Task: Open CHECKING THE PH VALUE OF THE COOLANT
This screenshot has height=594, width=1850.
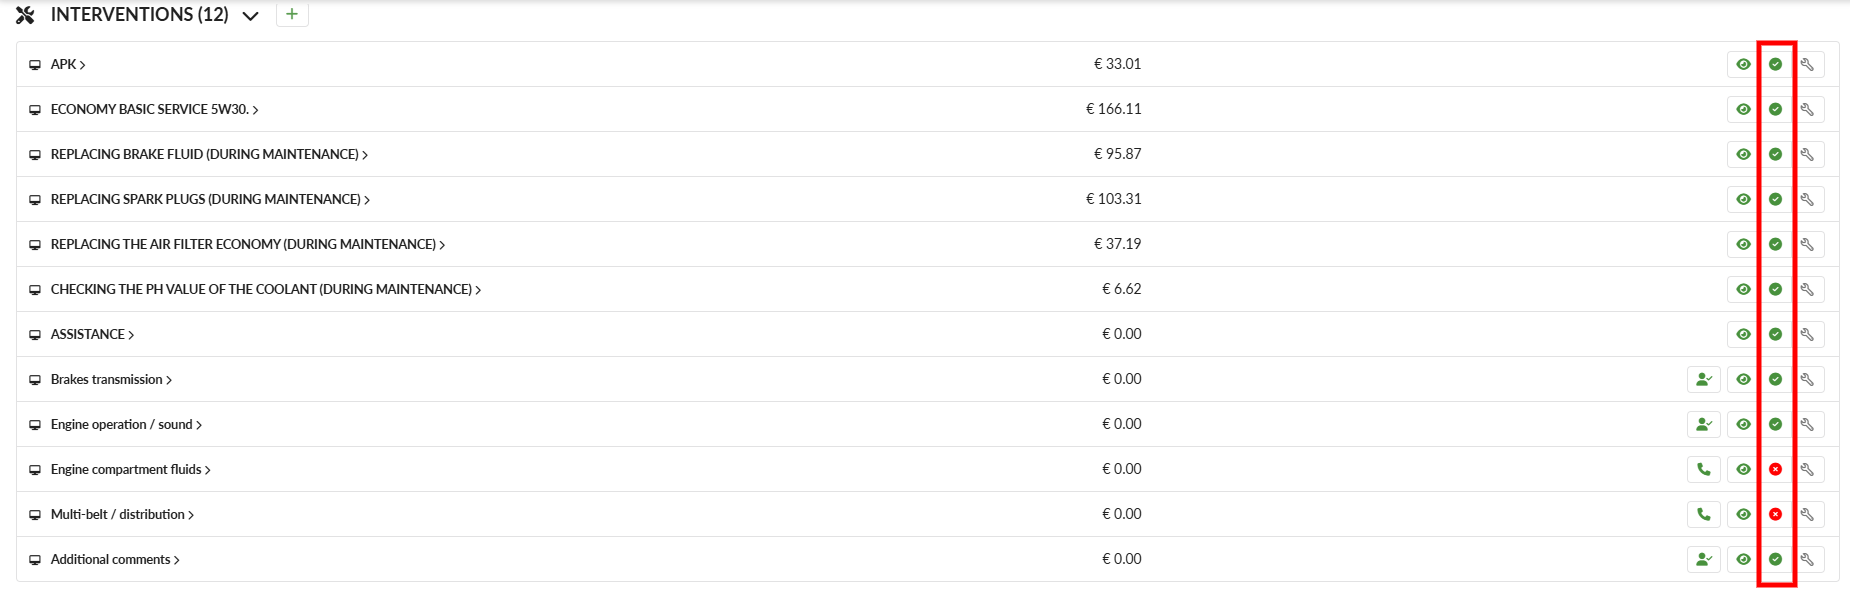Action: (266, 289)
